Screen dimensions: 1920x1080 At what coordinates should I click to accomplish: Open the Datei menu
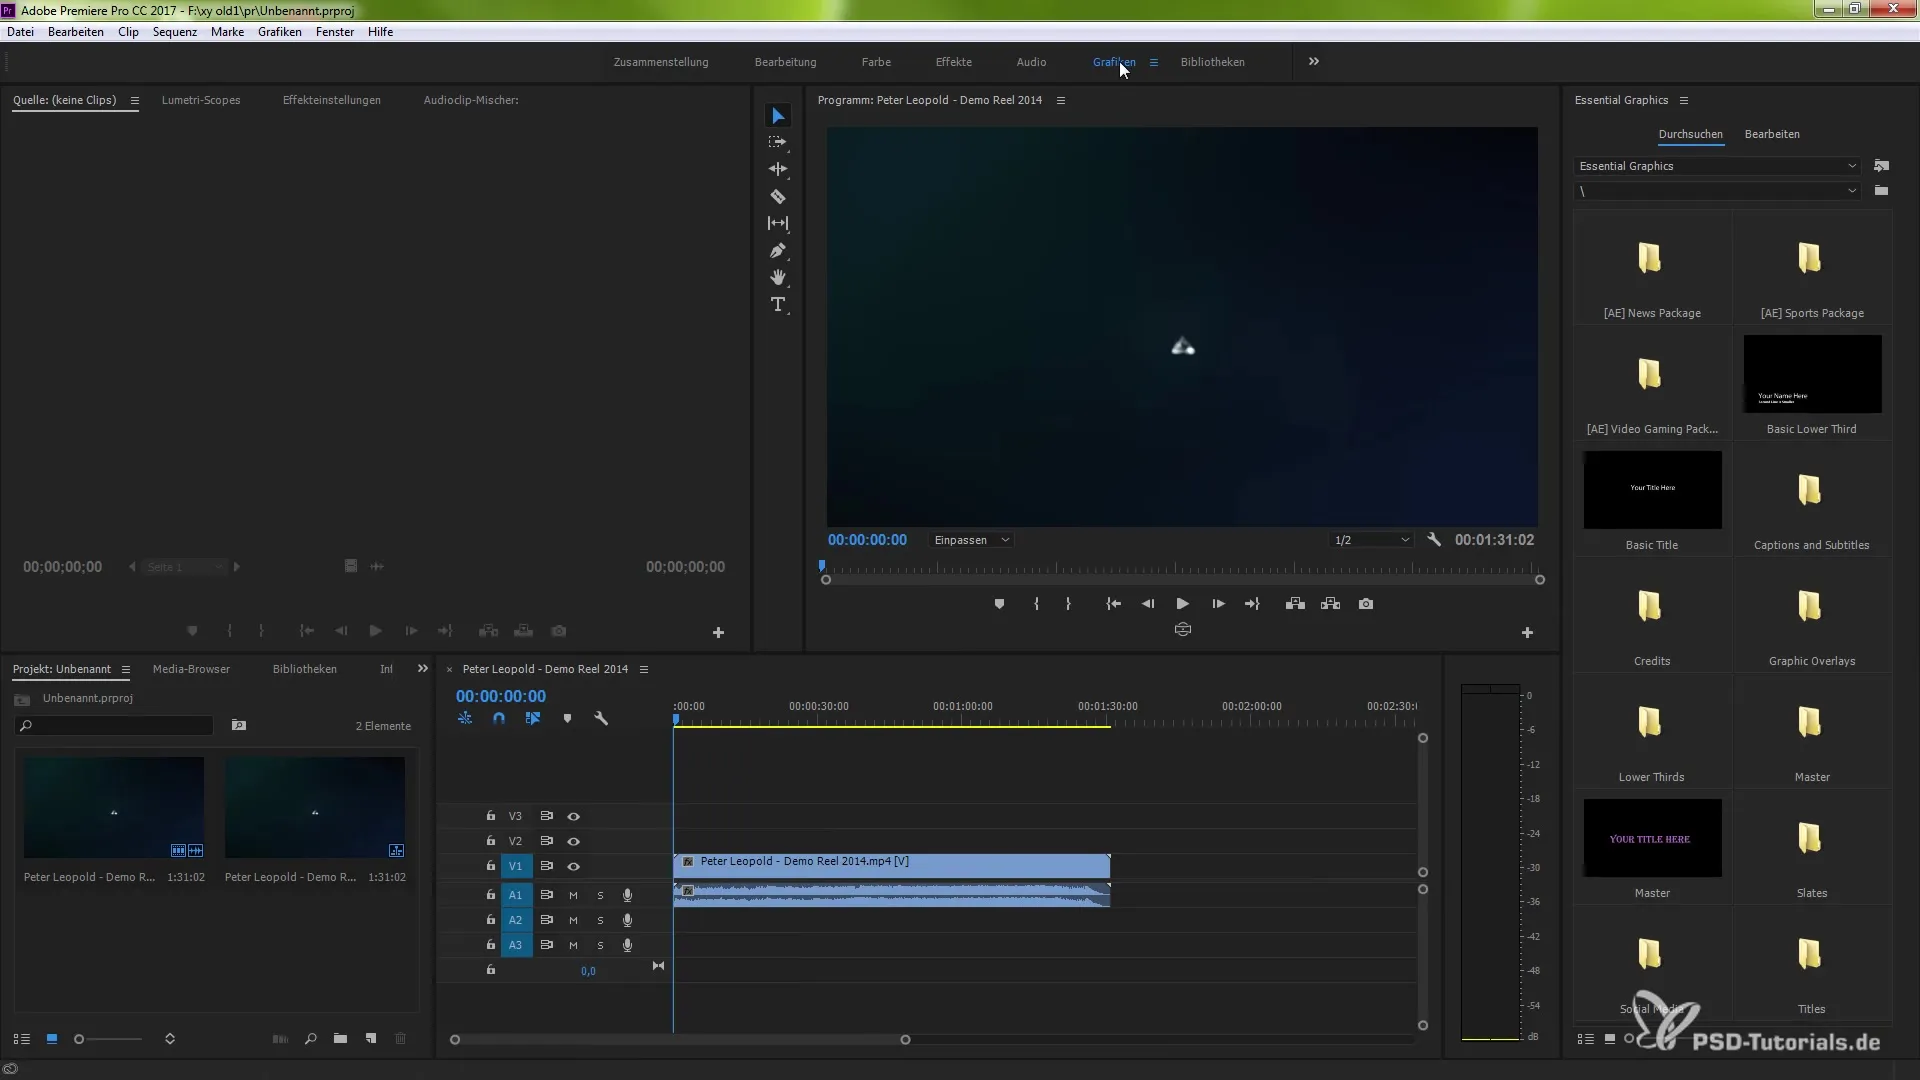[x=20, y=32]
